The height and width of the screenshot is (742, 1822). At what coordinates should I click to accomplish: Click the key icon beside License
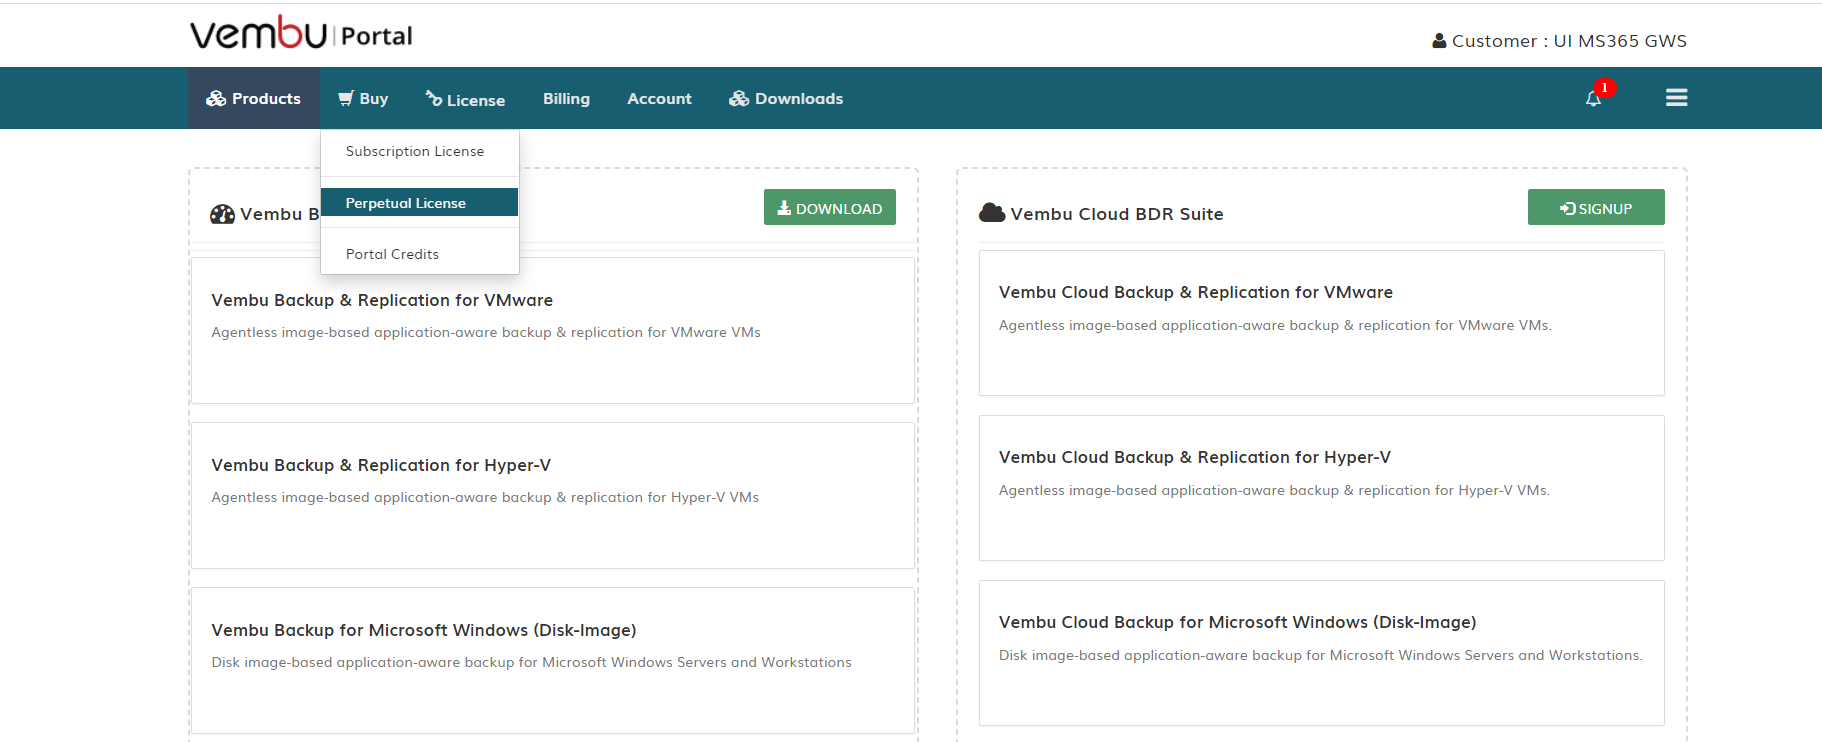point(434,98)
